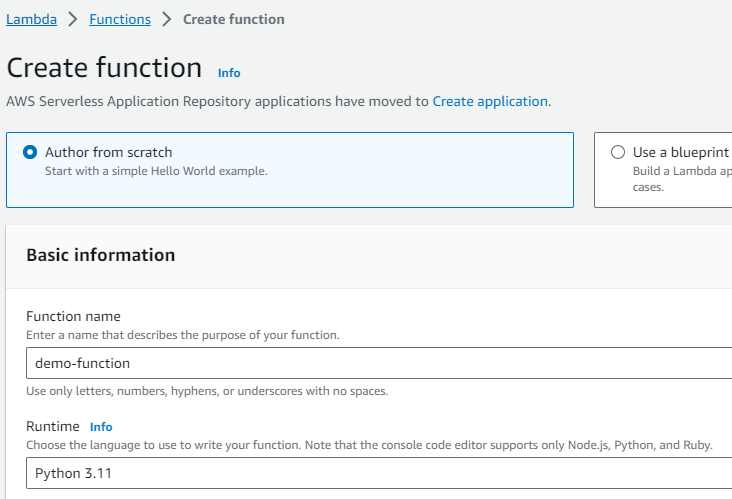Choose the Use a blueprint radio button
This screenshot has height=499, width=732.
618,153
